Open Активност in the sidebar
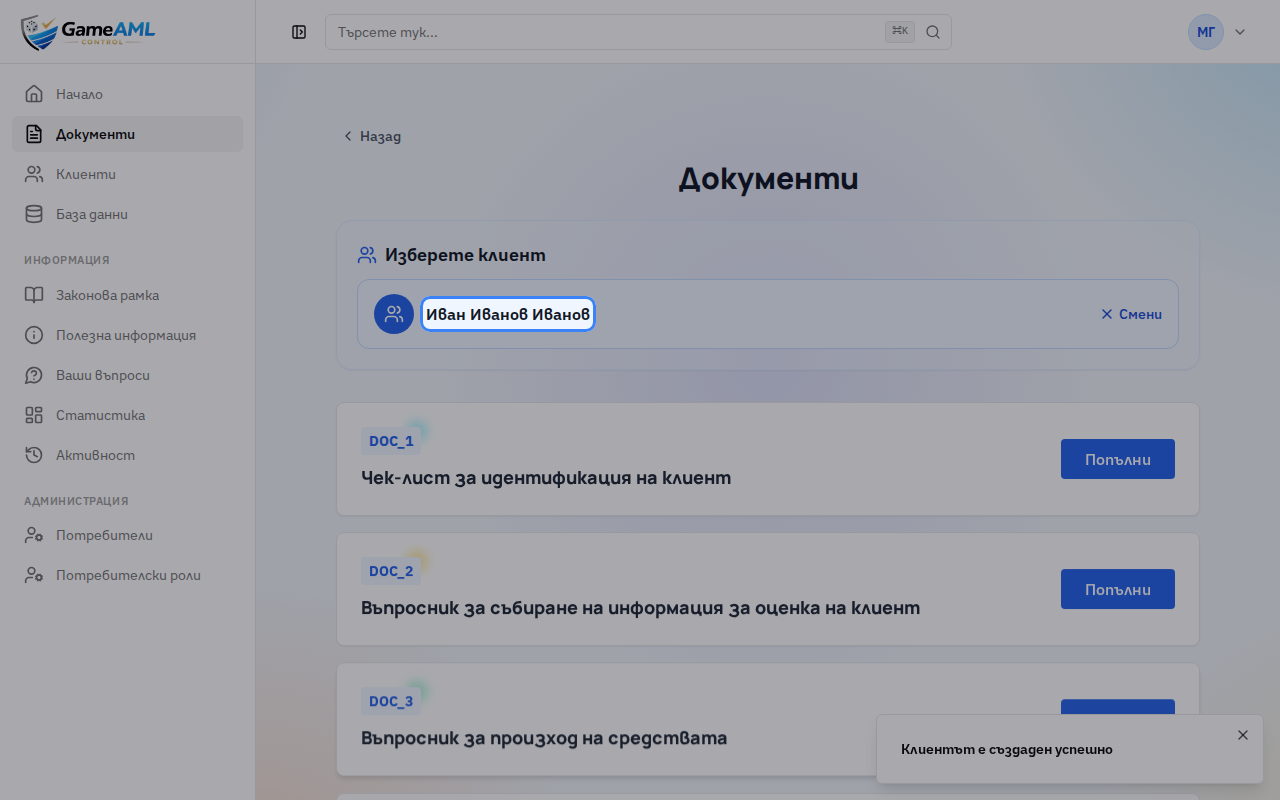The height and width of the screenshot is (800, 1280). pos(127,455)
